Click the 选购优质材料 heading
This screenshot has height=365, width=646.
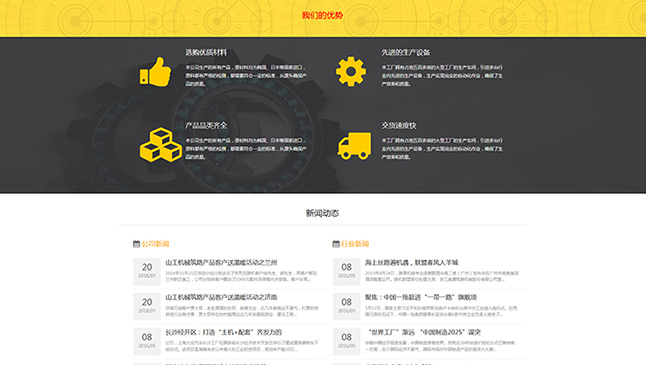(x=206, y=52)
